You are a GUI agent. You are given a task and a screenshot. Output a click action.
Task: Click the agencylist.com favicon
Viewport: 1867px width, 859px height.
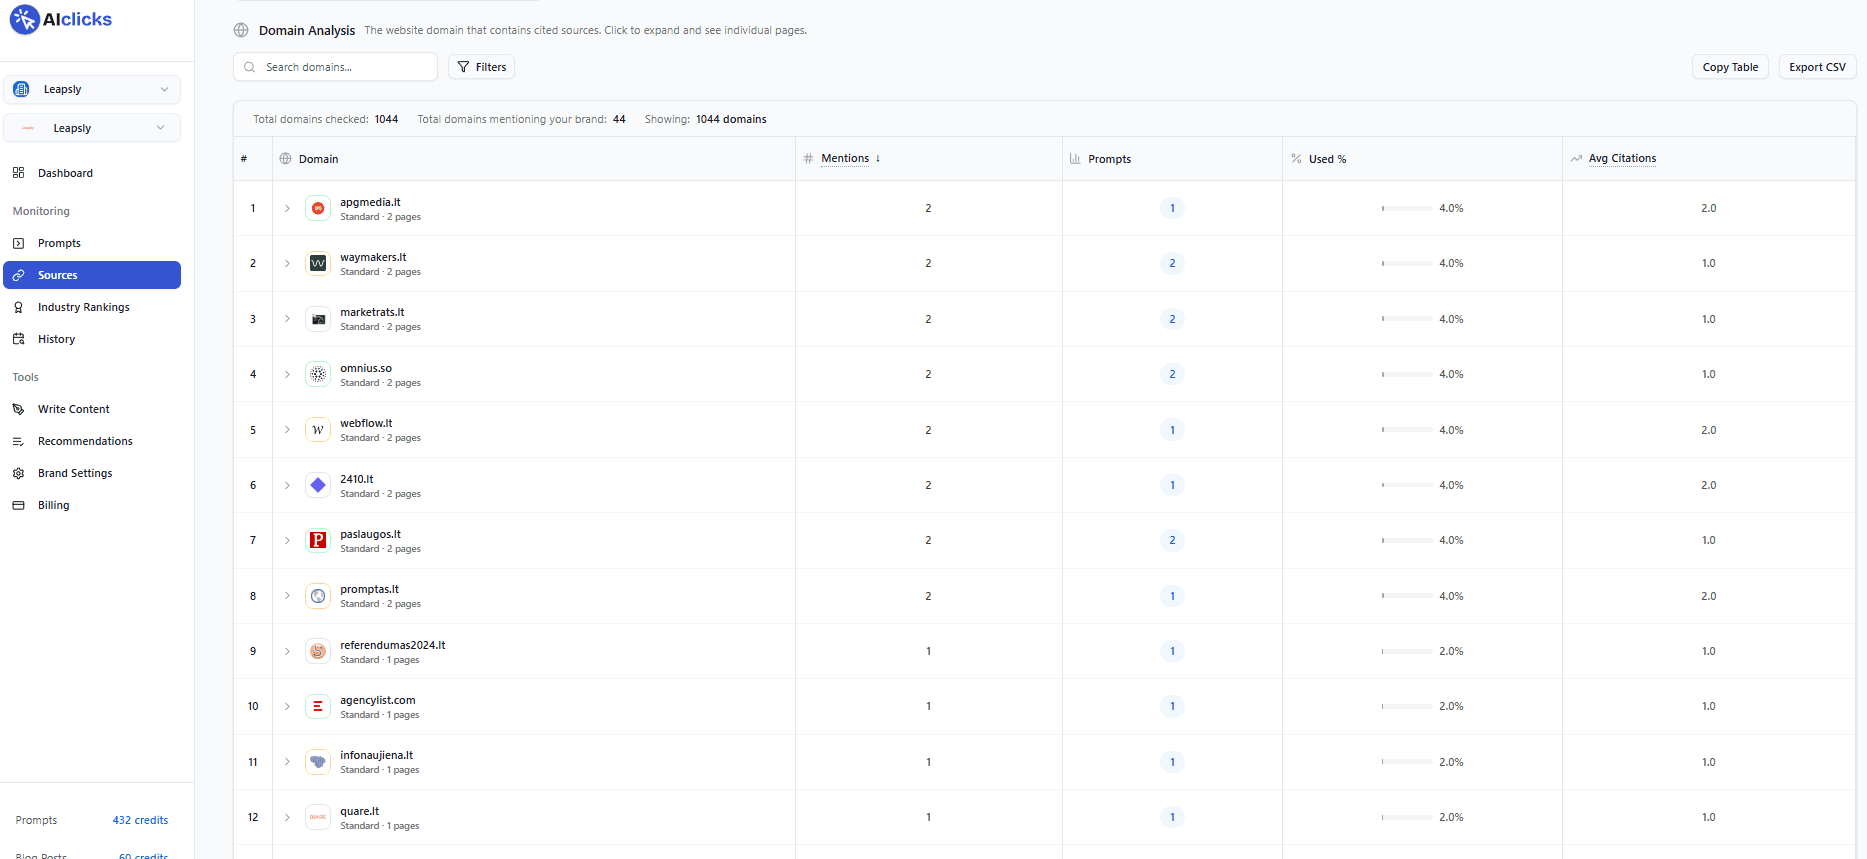[318, 706]
